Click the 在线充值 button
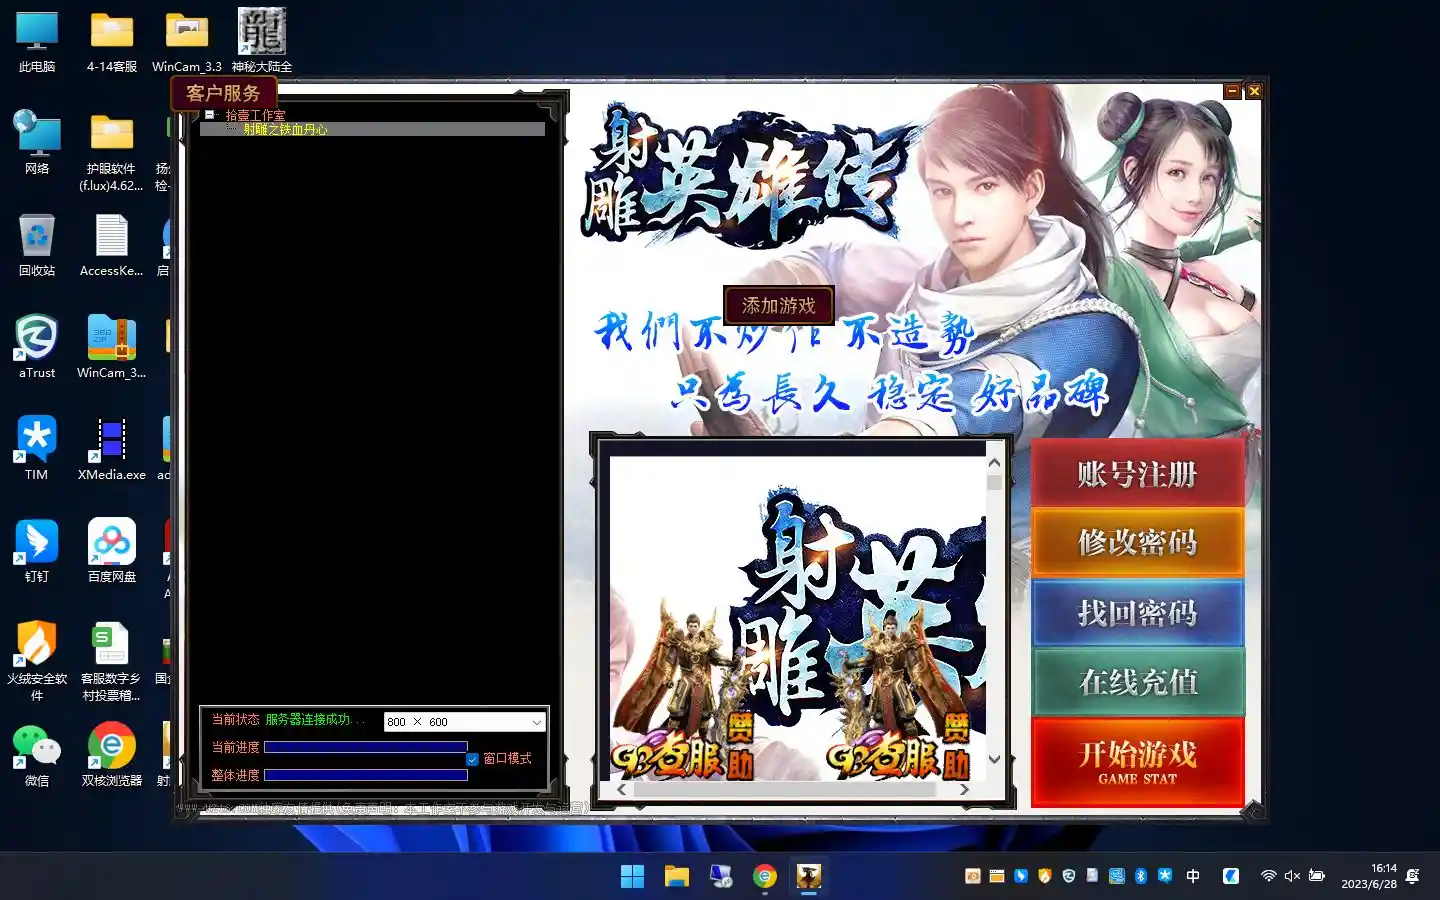 click(1138, 682)
